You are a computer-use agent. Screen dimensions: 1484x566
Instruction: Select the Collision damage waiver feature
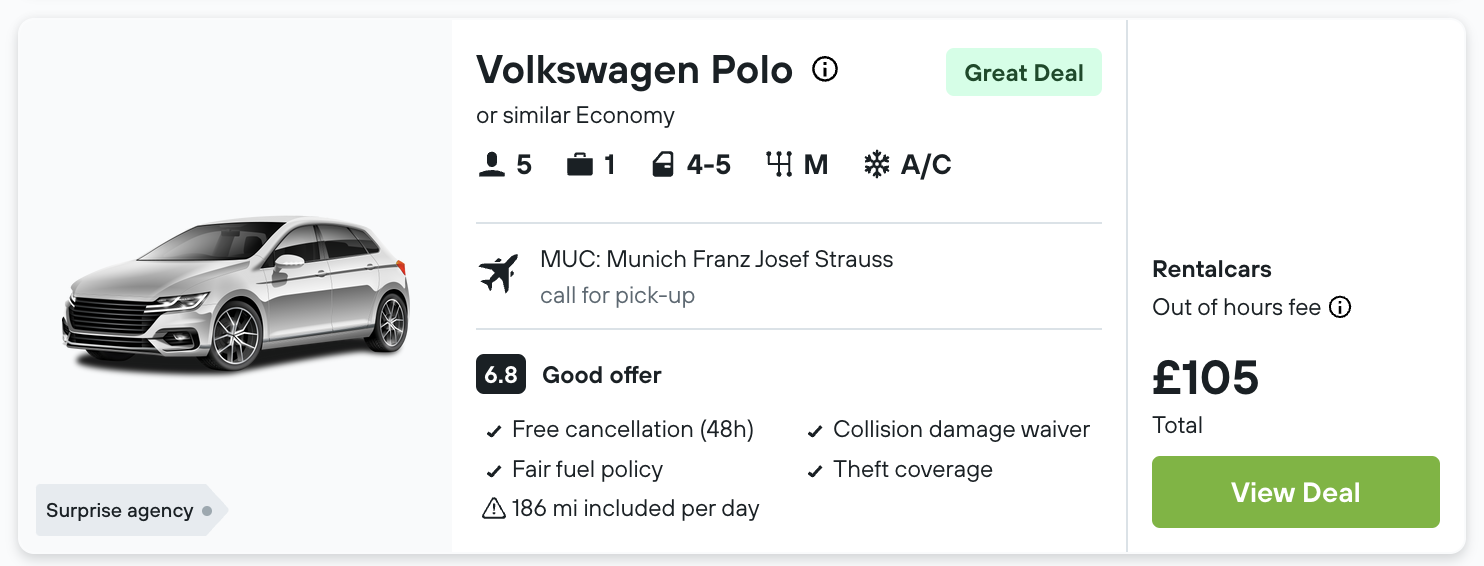click(x=949, y=430)
